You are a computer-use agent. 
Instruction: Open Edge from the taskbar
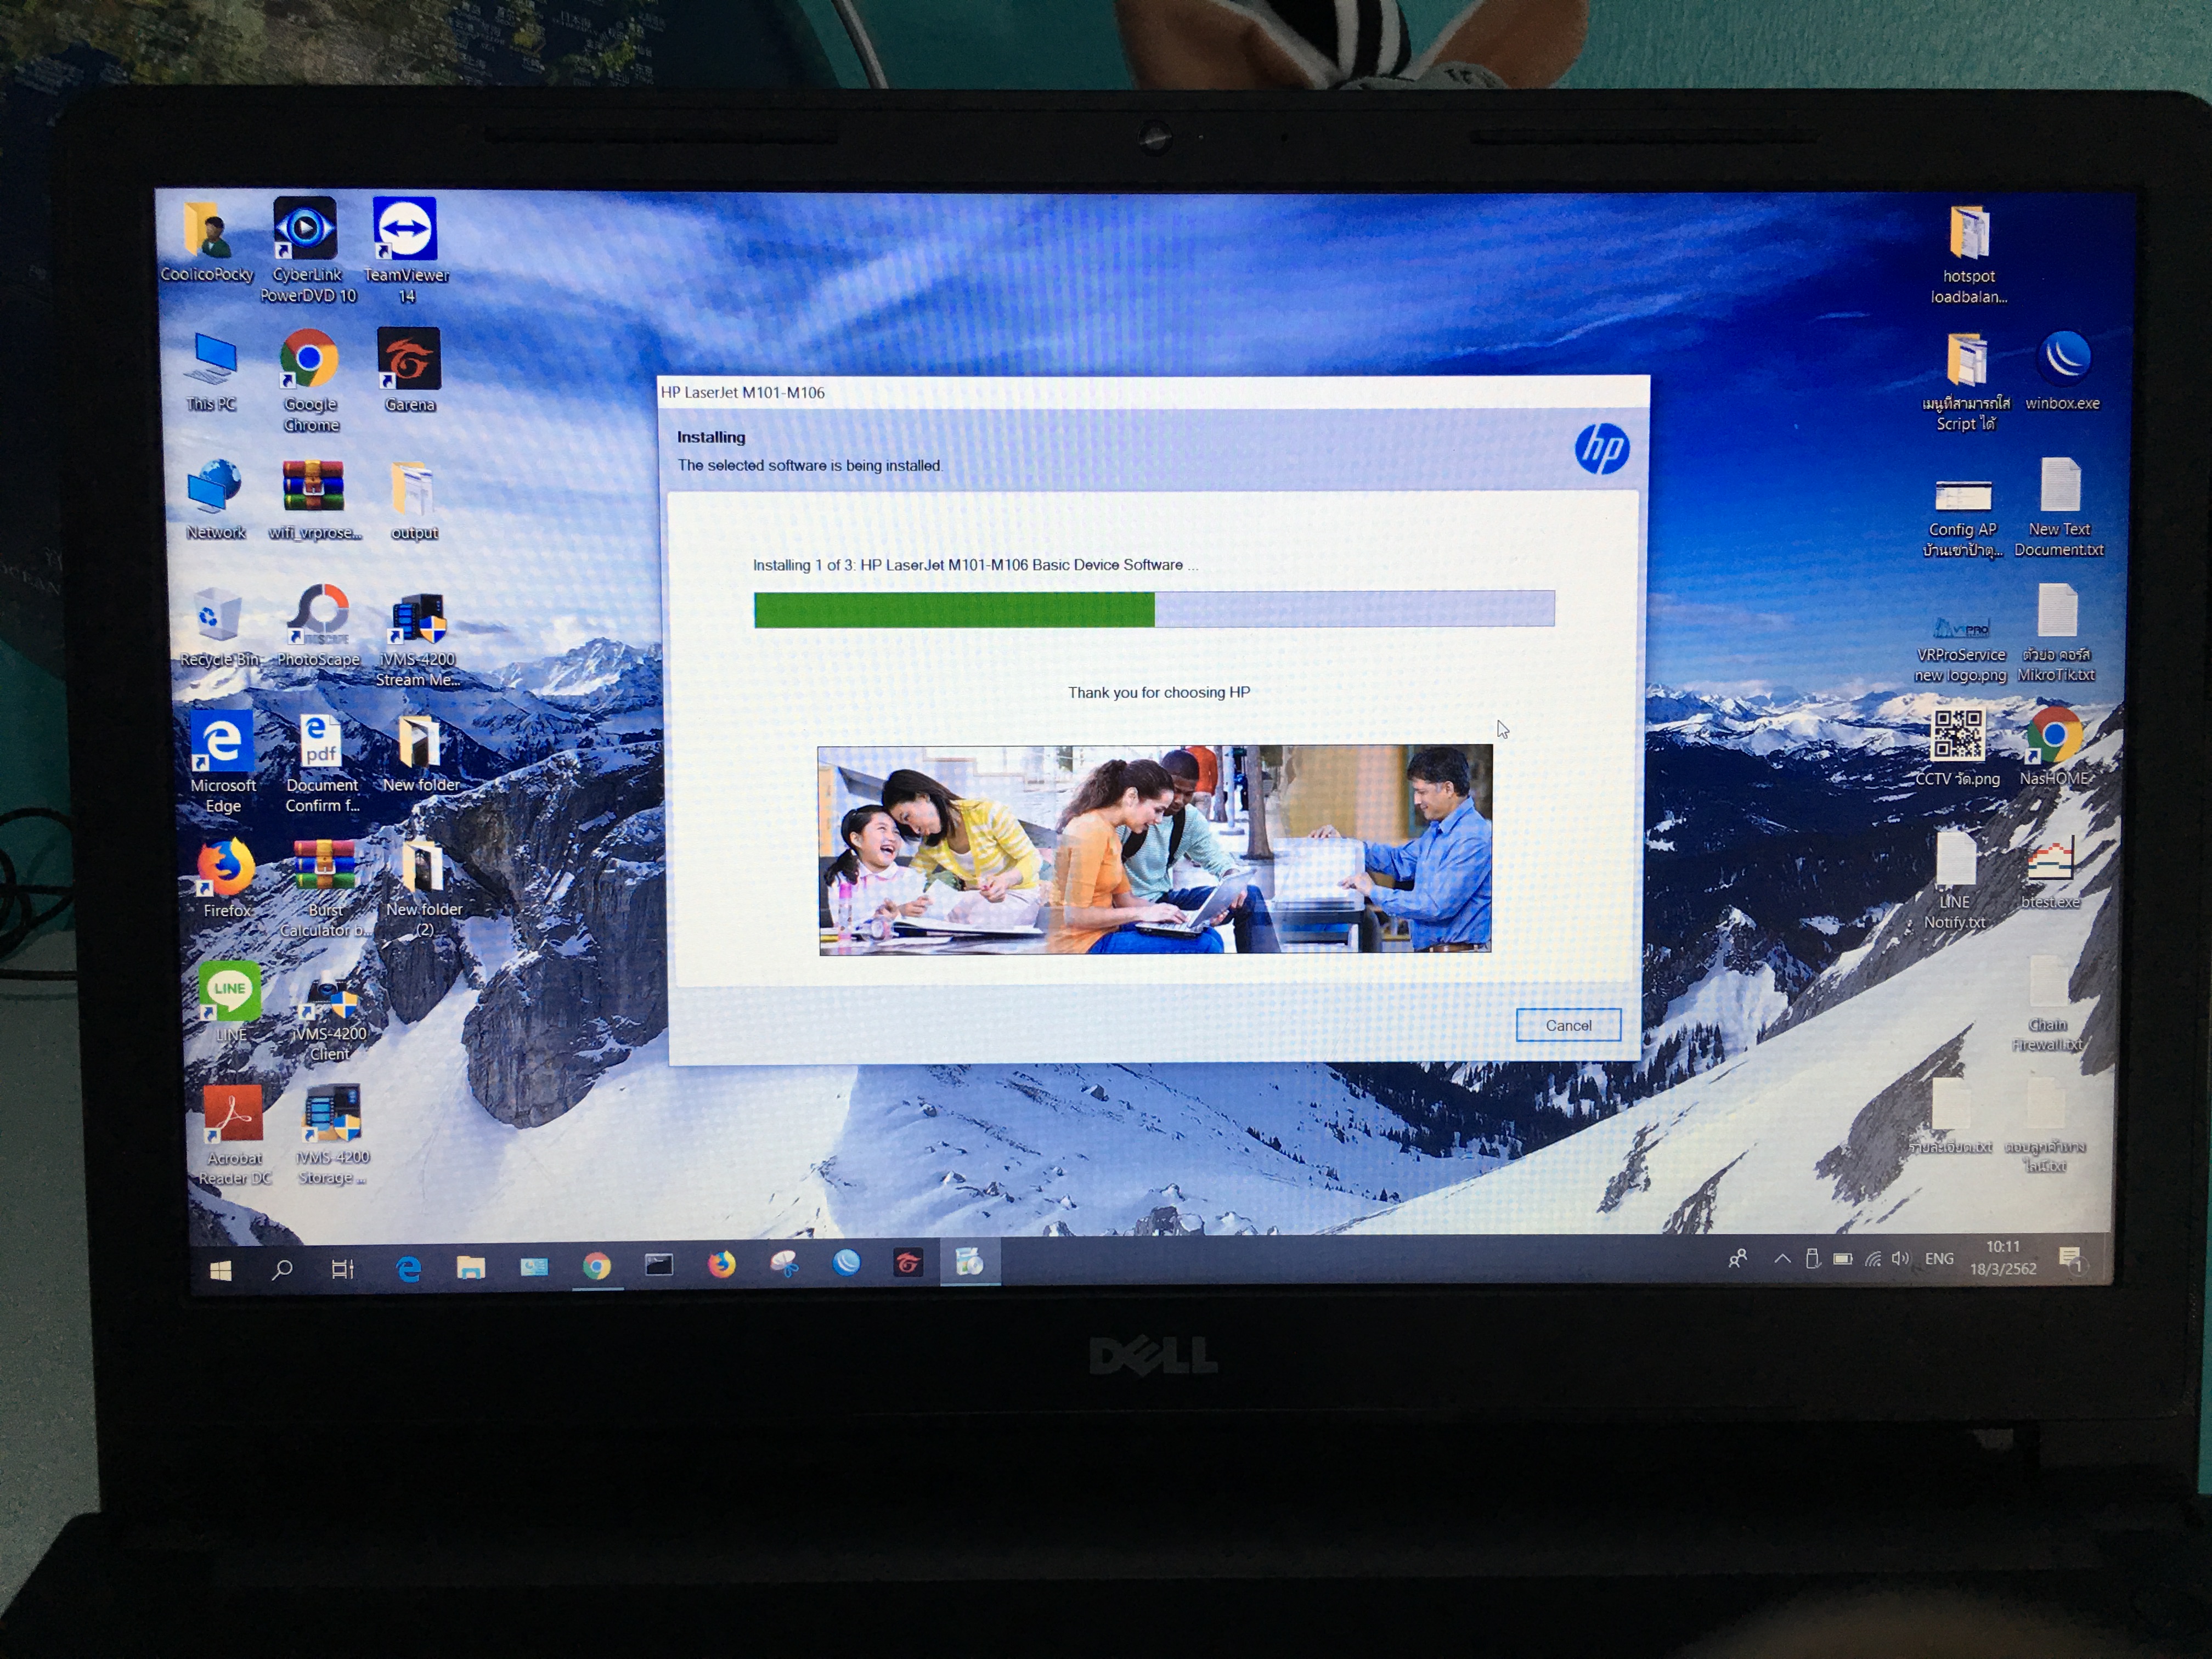[x=408, y=1268]
